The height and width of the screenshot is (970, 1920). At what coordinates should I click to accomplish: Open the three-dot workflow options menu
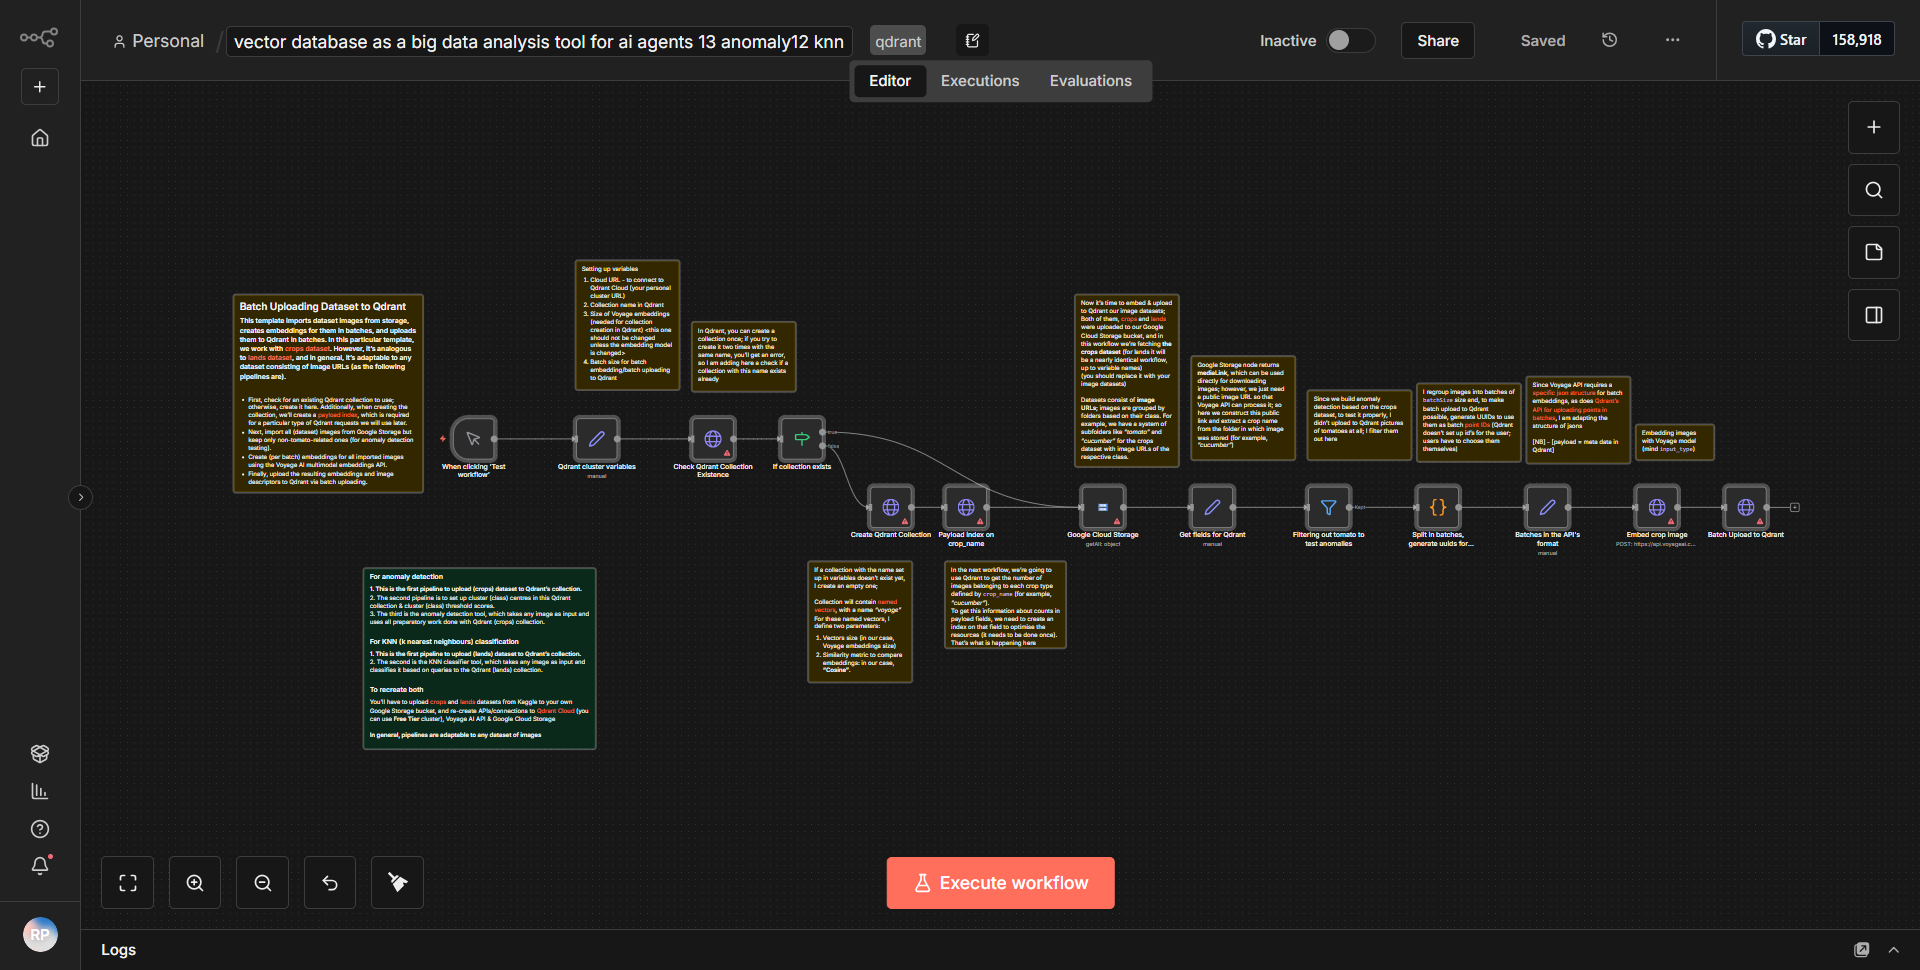tap(1672, 40)
